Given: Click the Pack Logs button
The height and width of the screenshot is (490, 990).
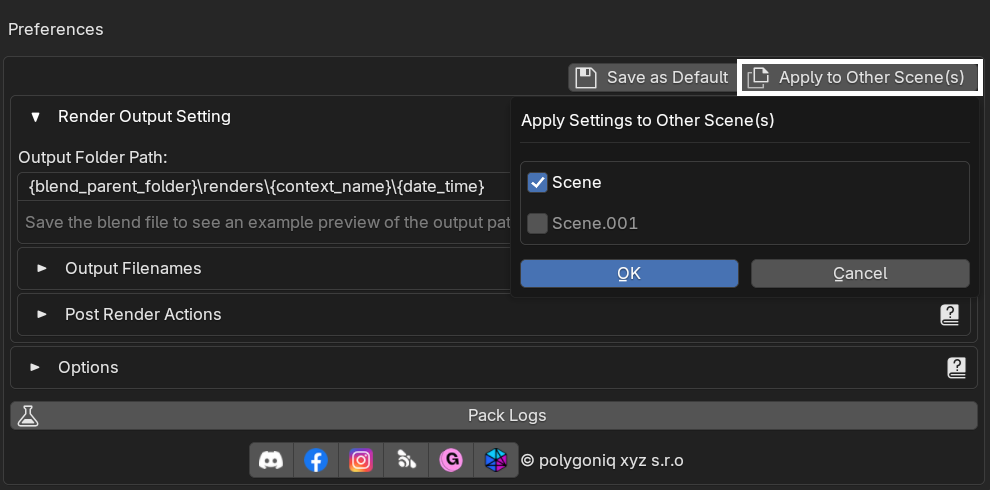Looking at the screenshot, I should click(x=494, y=415).
